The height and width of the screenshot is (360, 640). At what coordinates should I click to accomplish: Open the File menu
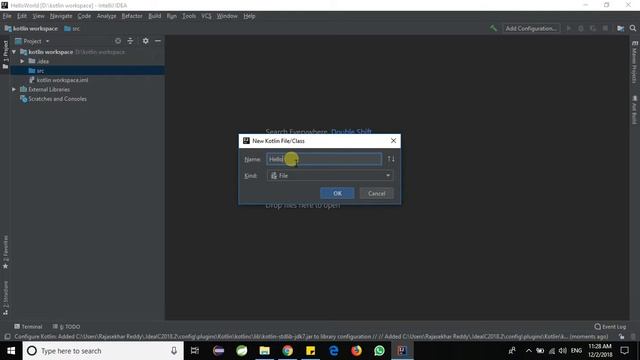(7, 16)
